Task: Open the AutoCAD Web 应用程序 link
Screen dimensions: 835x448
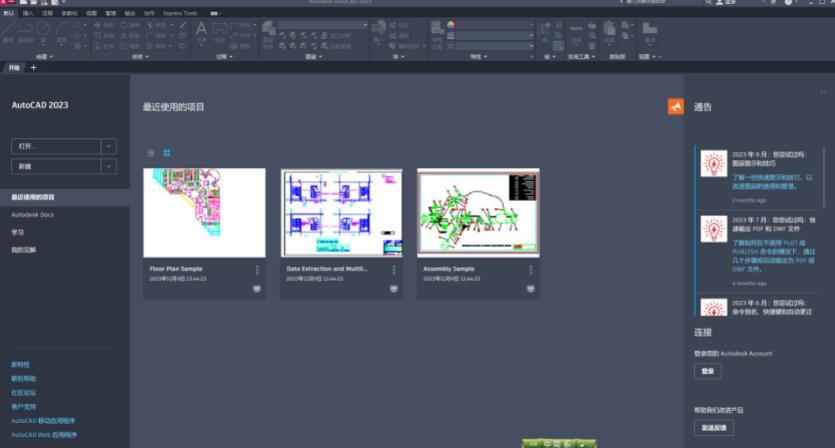Action: click(44, 435)
